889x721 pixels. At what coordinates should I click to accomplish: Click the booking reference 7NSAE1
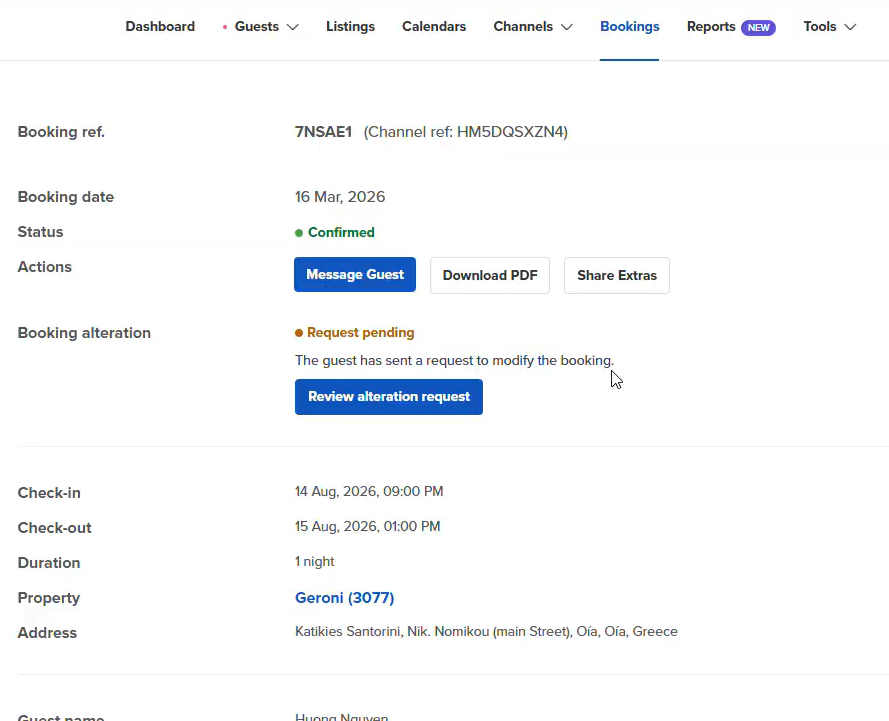(x=323, y=132)
